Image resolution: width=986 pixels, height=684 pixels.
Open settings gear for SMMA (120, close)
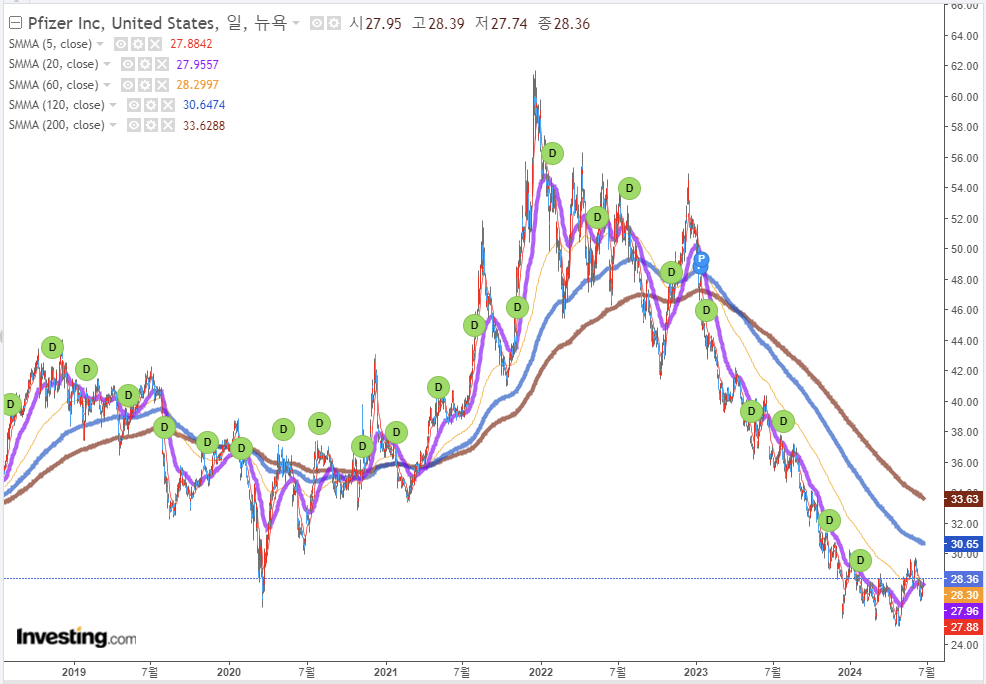coord(151,105)
